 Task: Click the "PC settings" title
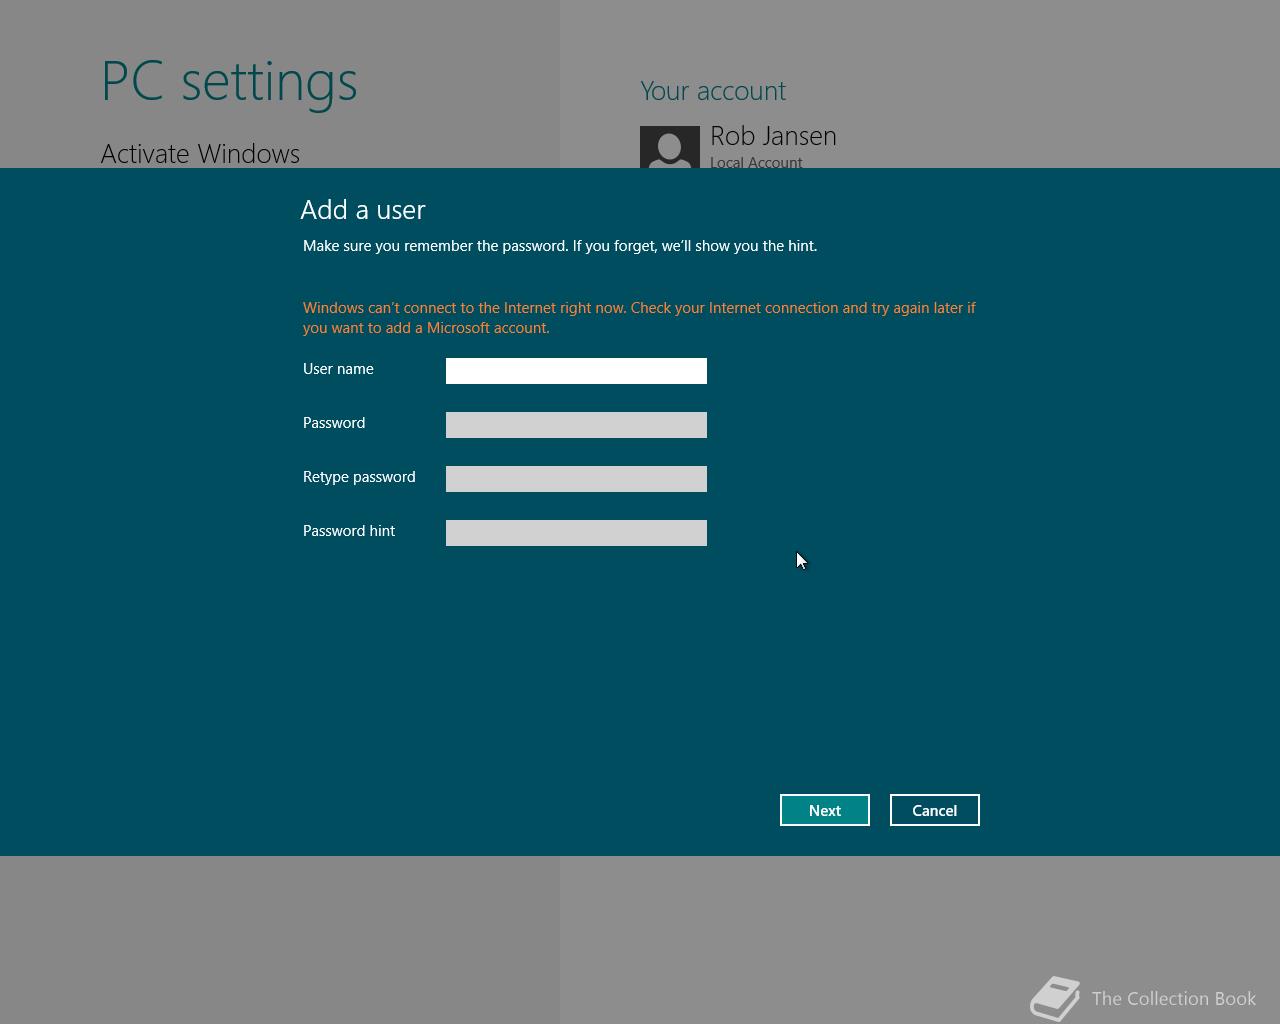point(229,81)
